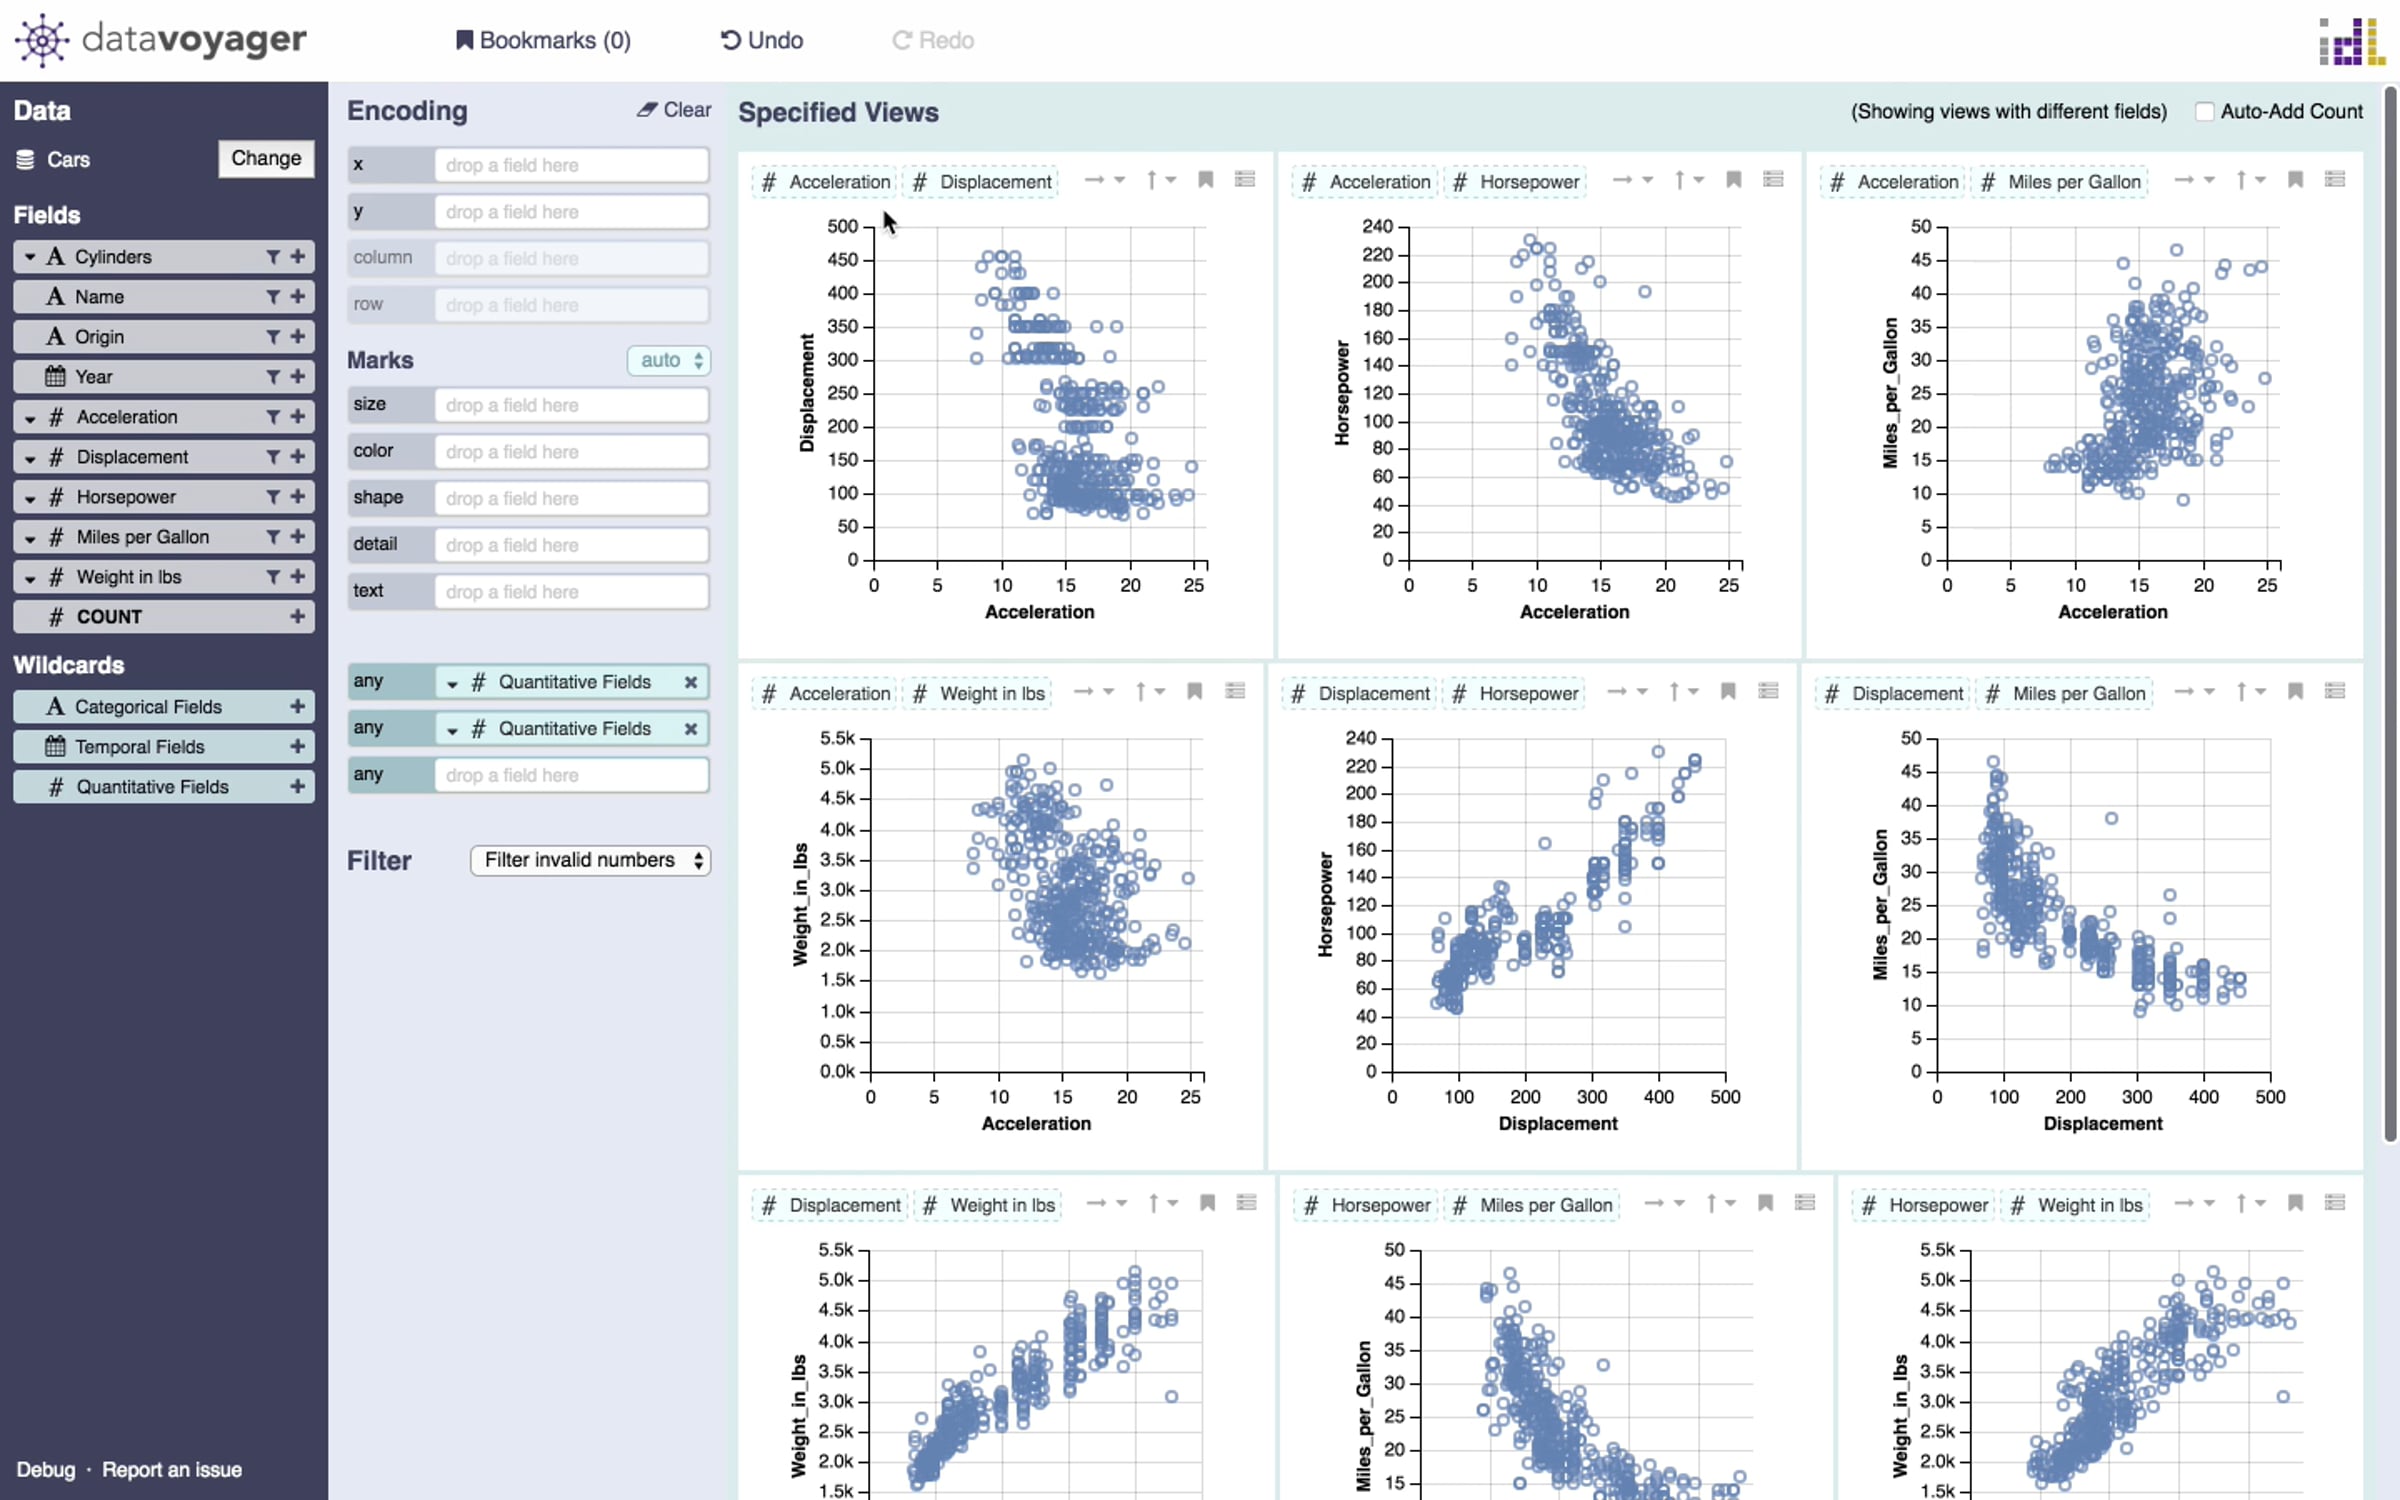This screenshot has height=1500, width=2400.
Task: Open data table icon for Acceleration-Horsepower view
Action: (x=1773, y=180)
